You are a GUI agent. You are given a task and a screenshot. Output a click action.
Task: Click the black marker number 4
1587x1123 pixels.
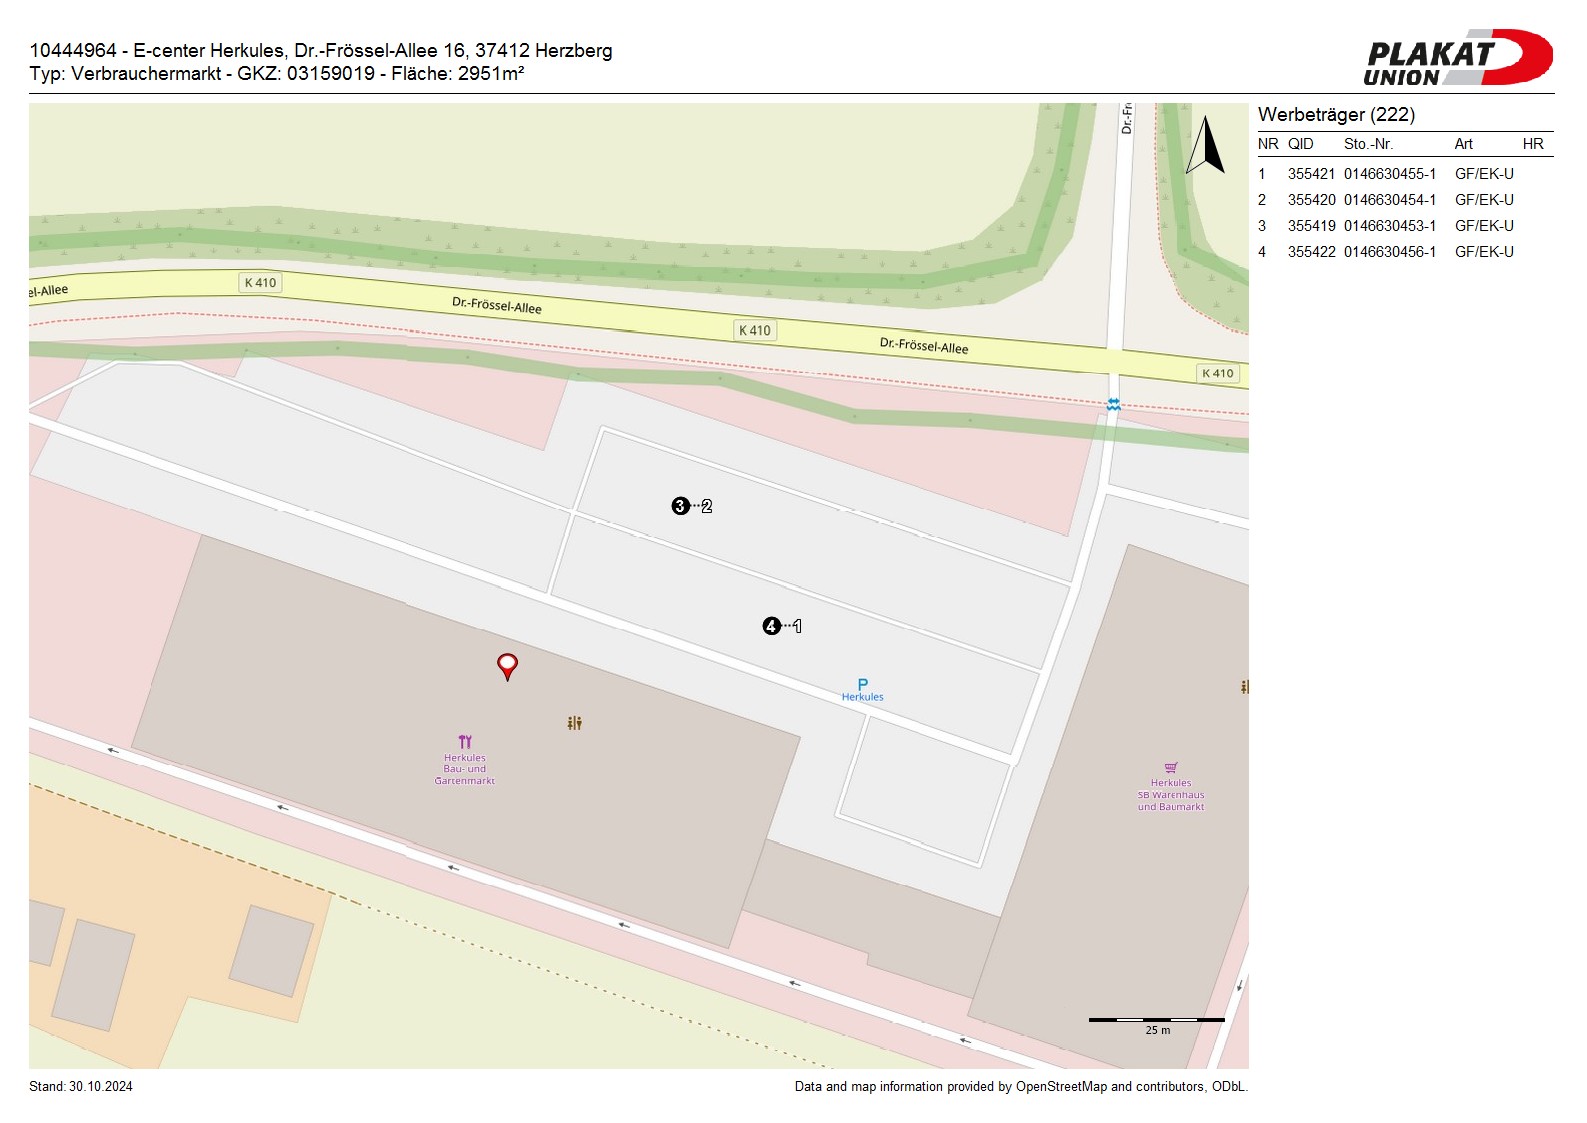pyautogui.click(x=771, y=626)
